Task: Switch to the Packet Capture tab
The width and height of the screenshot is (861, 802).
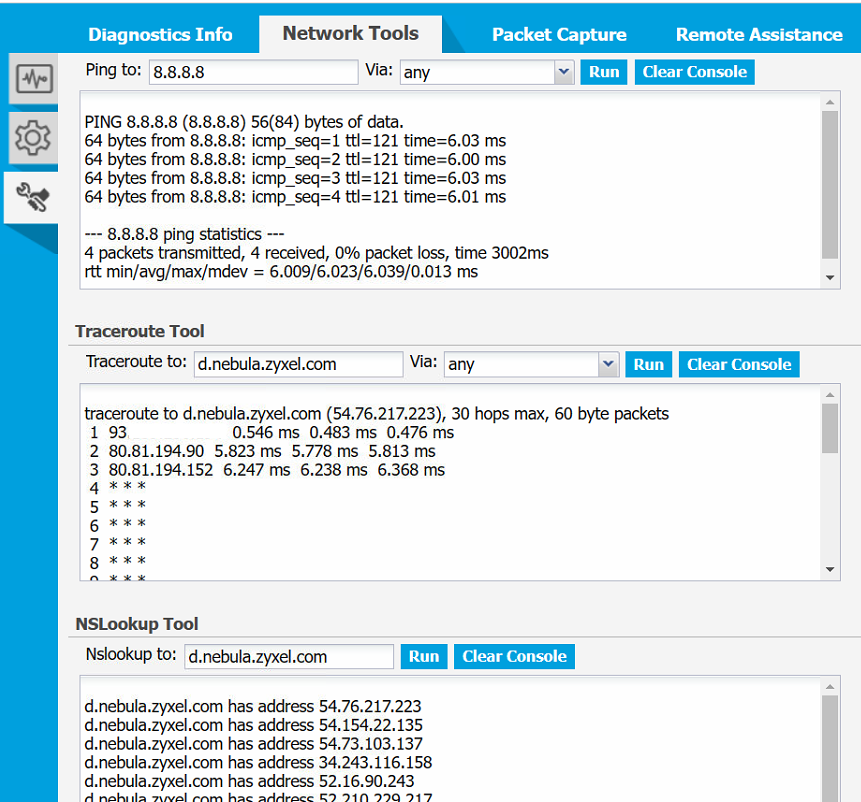Action: point(559,33)
